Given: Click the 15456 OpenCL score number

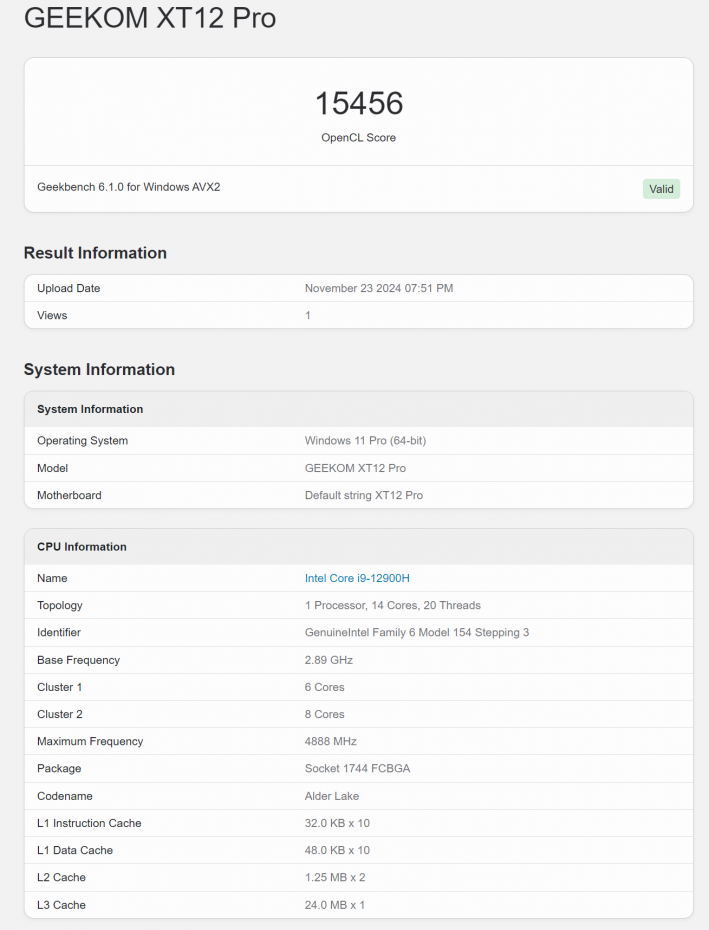Looking at the screenshot, I should [x=359, y=103].
